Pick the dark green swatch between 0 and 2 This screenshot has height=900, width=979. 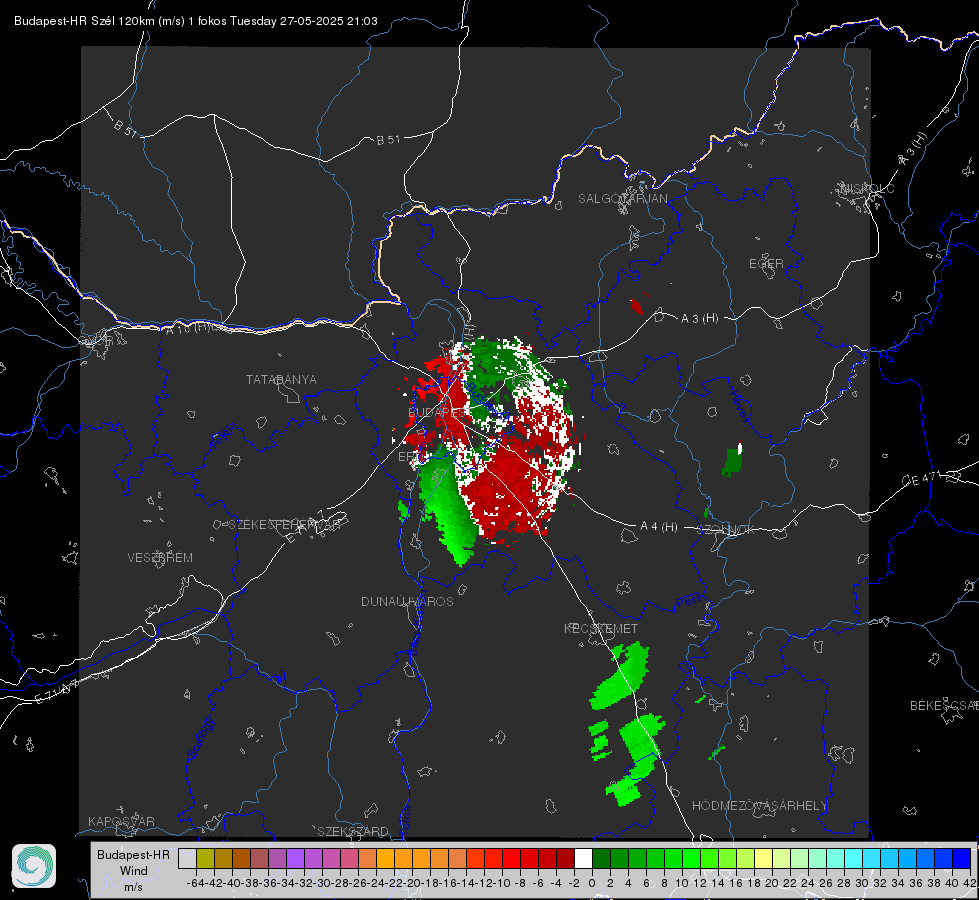point(601,859)
